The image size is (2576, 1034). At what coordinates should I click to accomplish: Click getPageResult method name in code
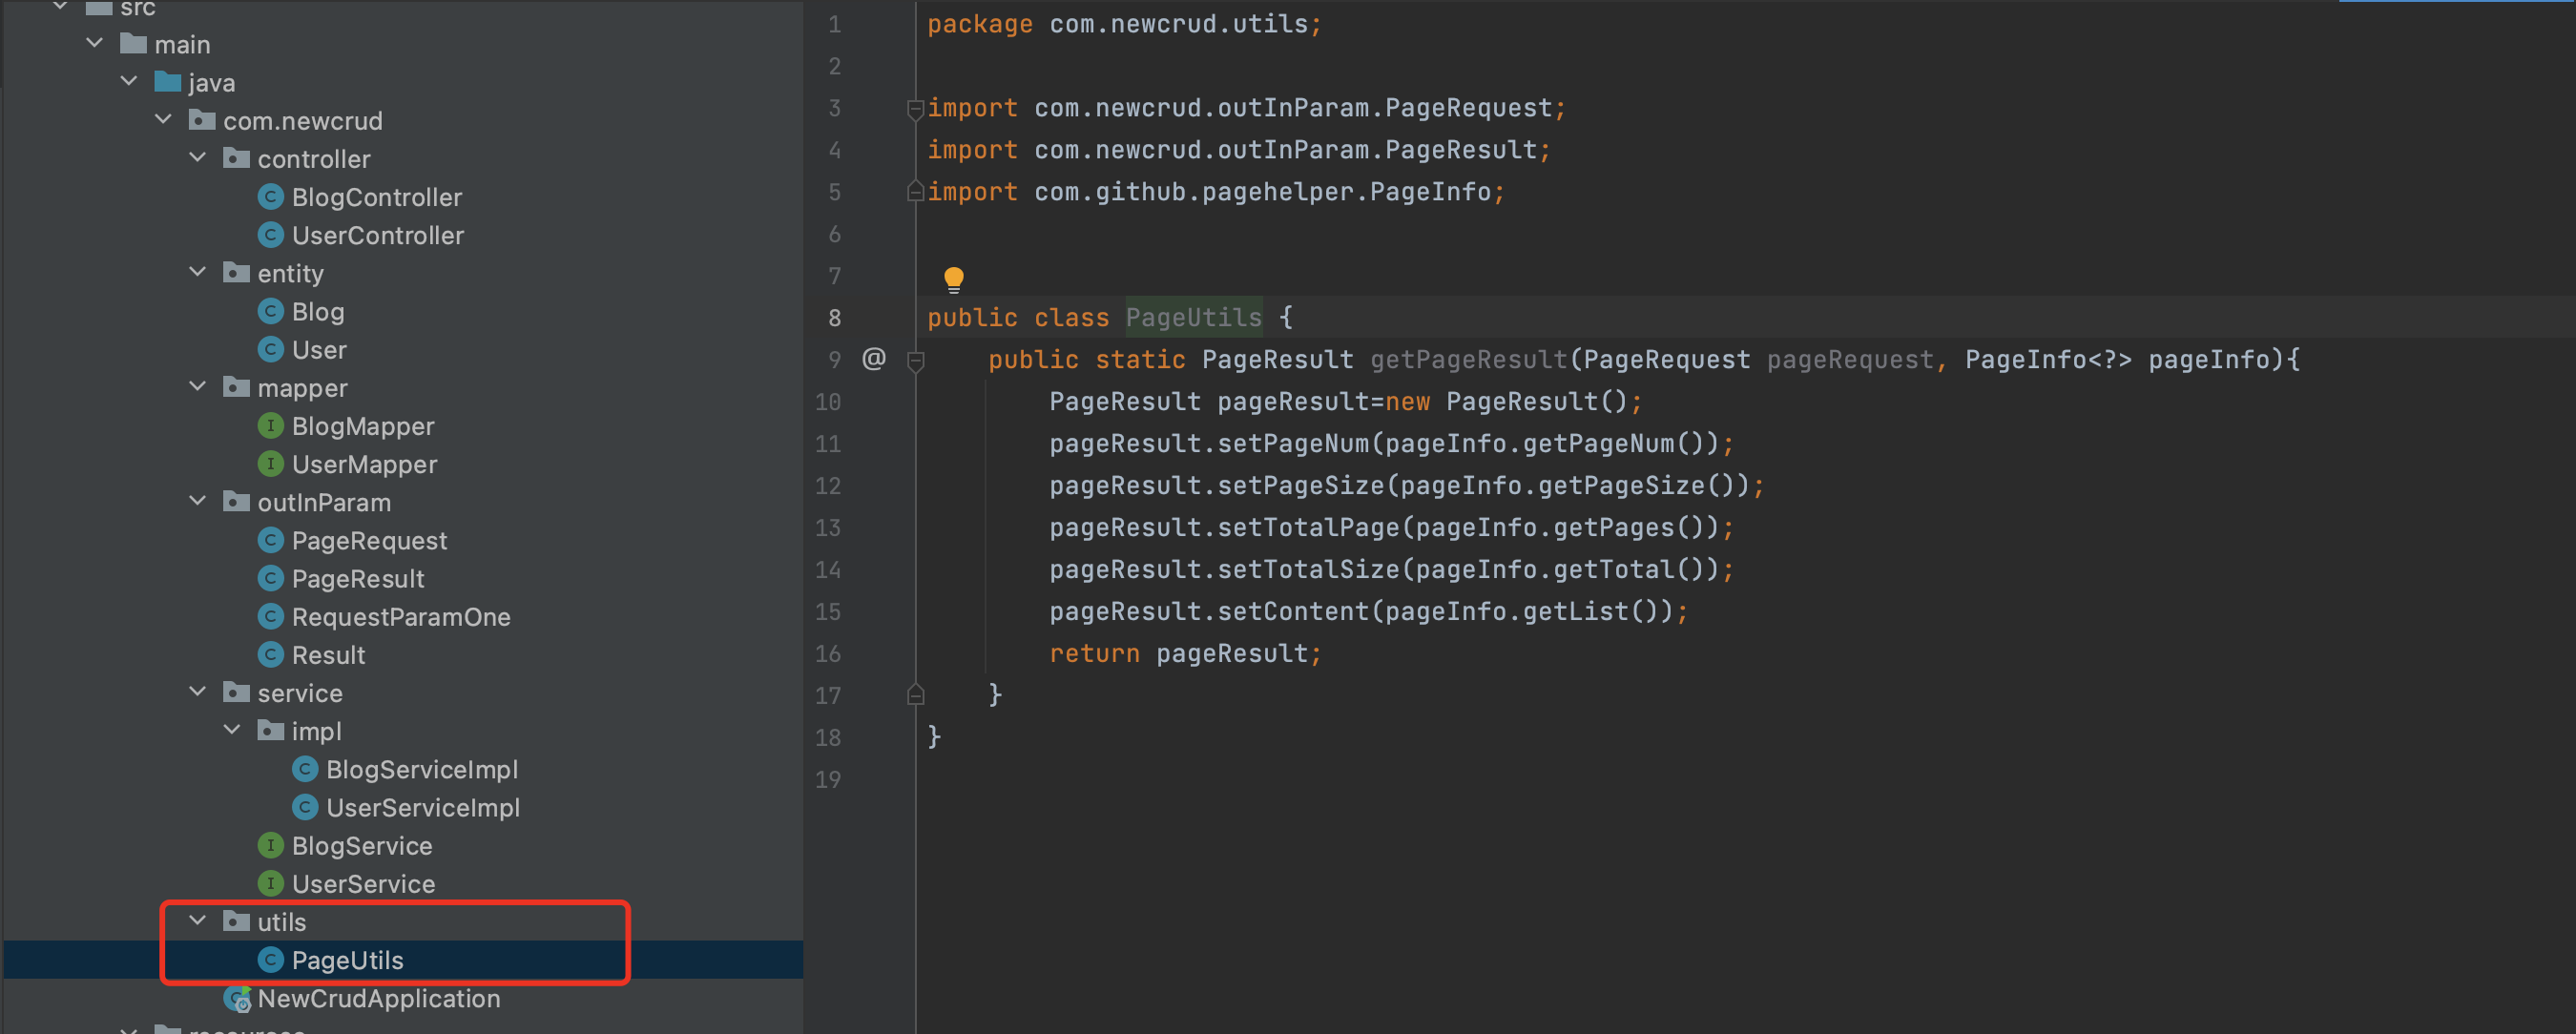pyautogui.click(x=1468, y=360)
